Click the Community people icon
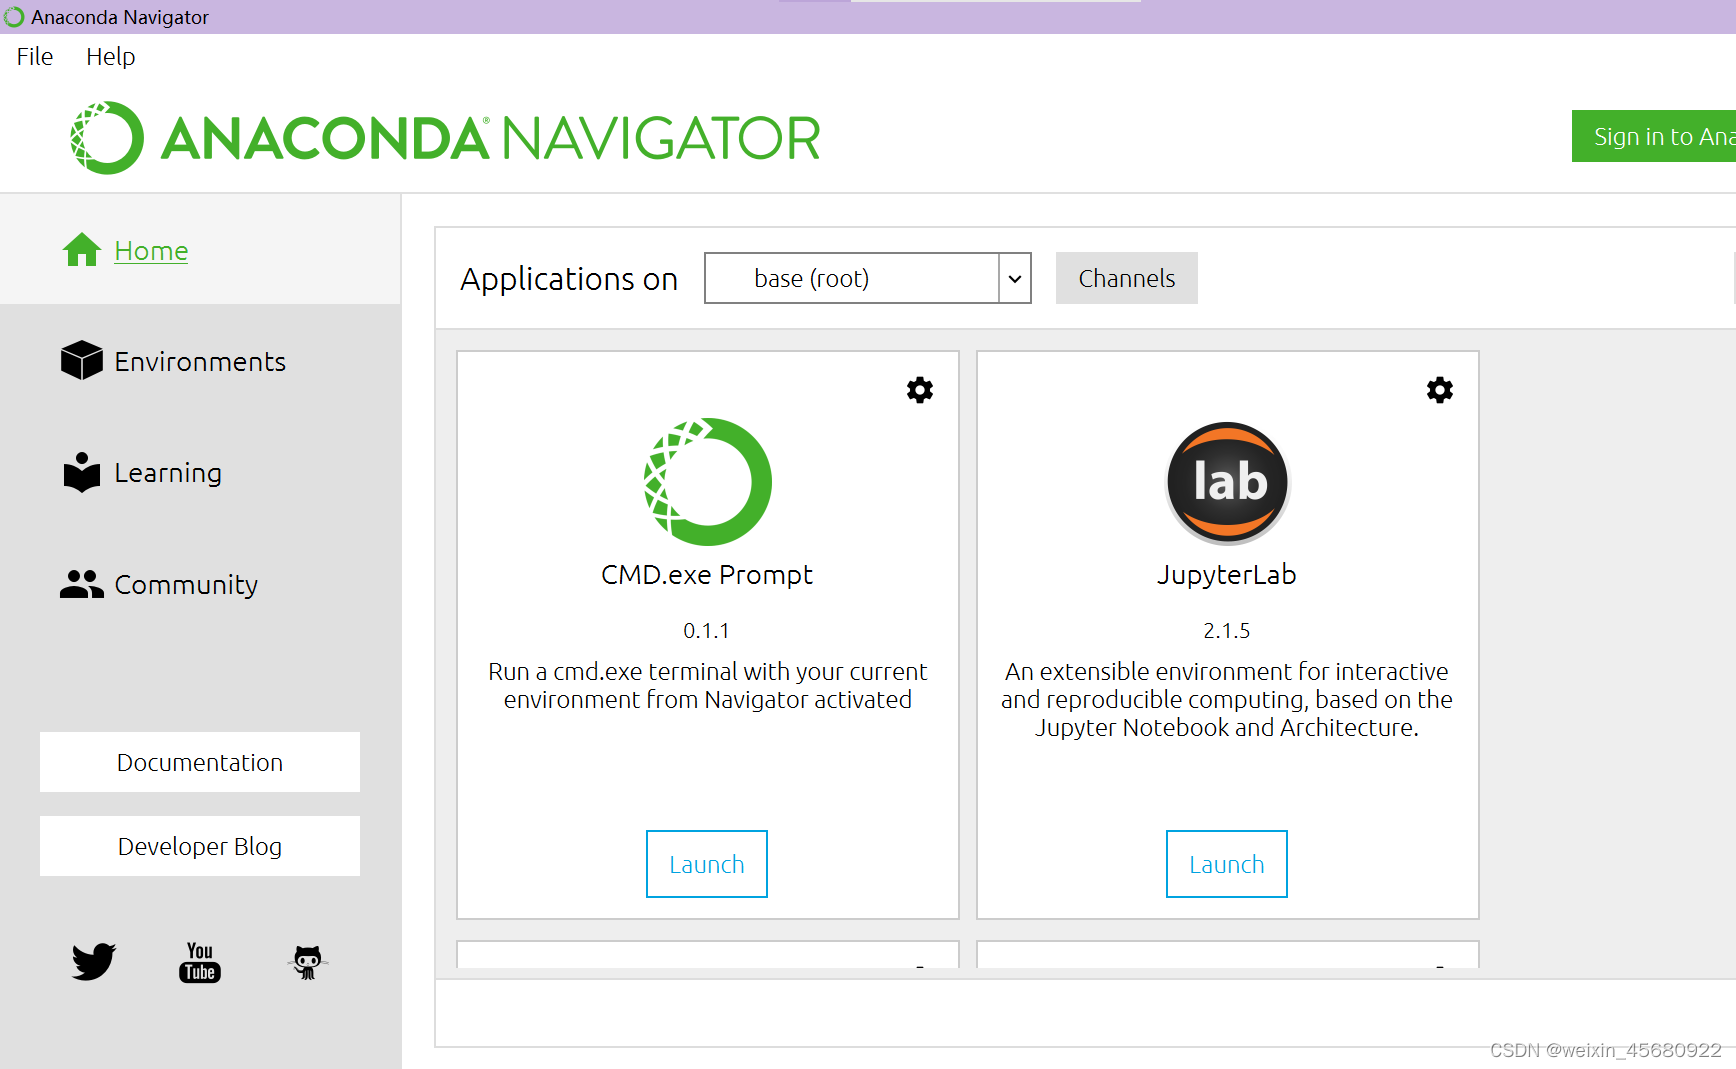The image size is (1736, 1069). point(82,584)
